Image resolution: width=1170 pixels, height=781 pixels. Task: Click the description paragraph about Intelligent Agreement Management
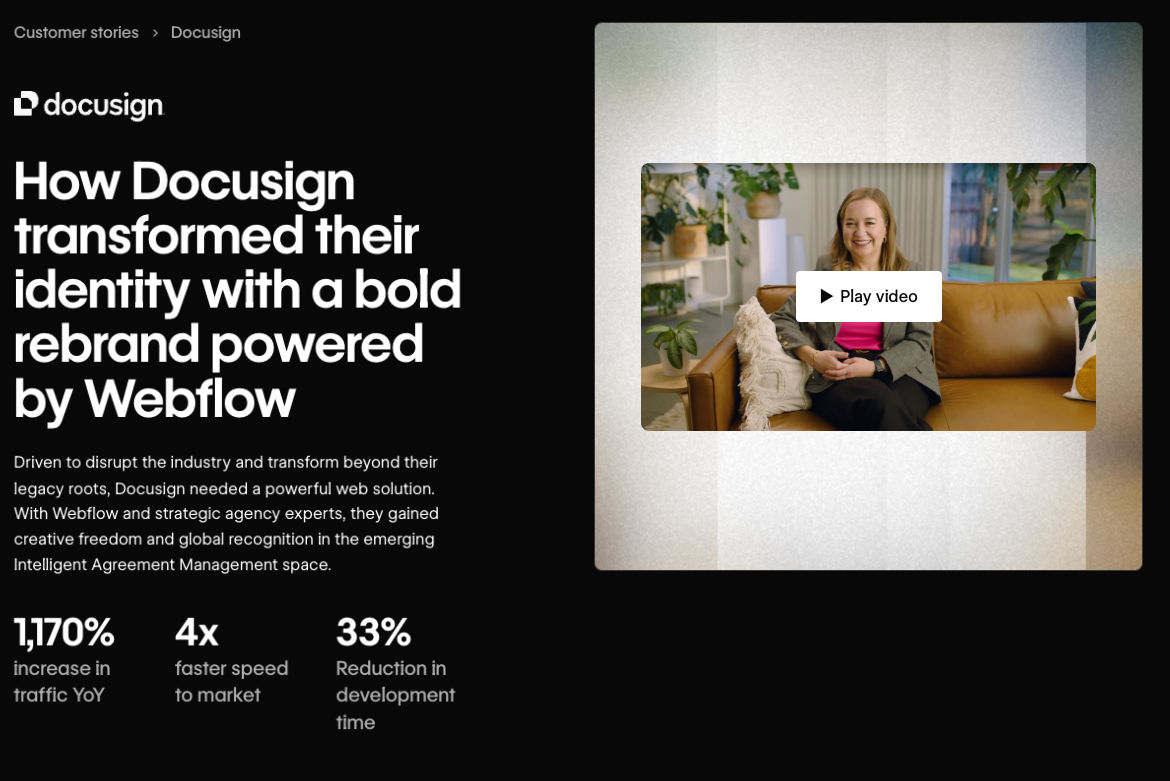click(x=226, y=513)
